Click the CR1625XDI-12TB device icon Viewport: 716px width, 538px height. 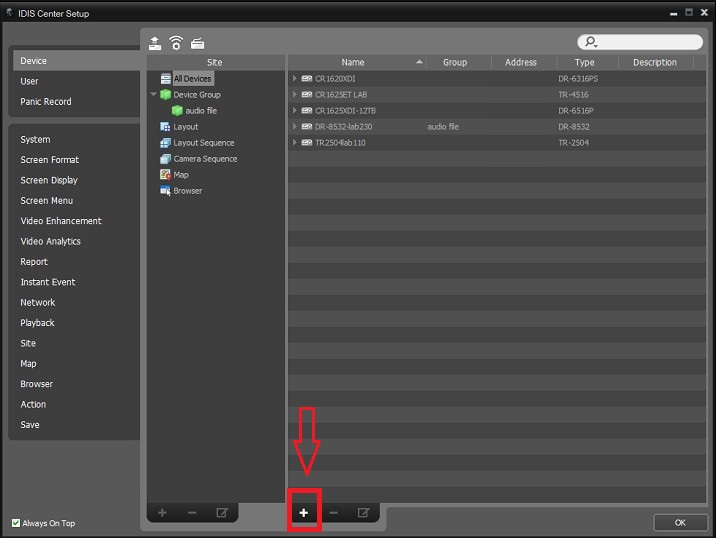[307, 111]
